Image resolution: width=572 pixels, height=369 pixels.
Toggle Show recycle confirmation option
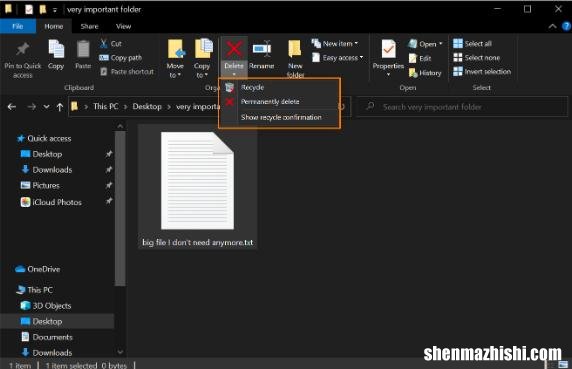coord(279,117)
